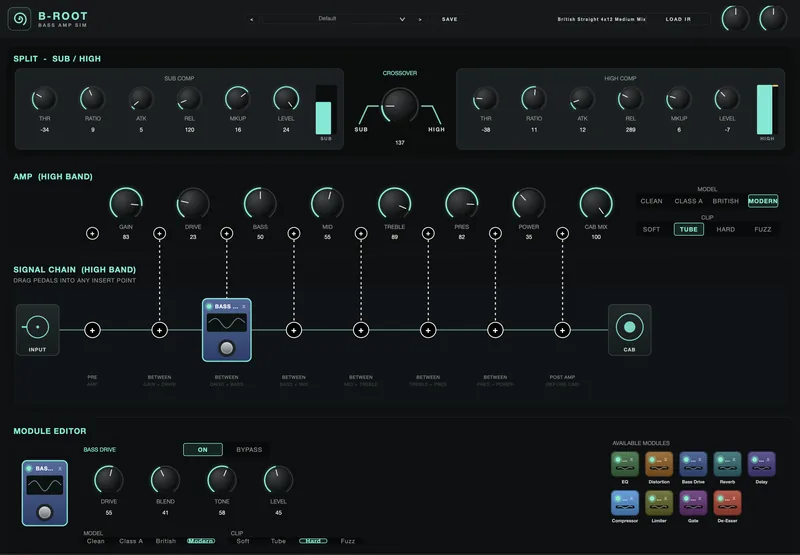Click the B-ROOT spiral logo icon
Screen dimensions: 800x555
20,19
